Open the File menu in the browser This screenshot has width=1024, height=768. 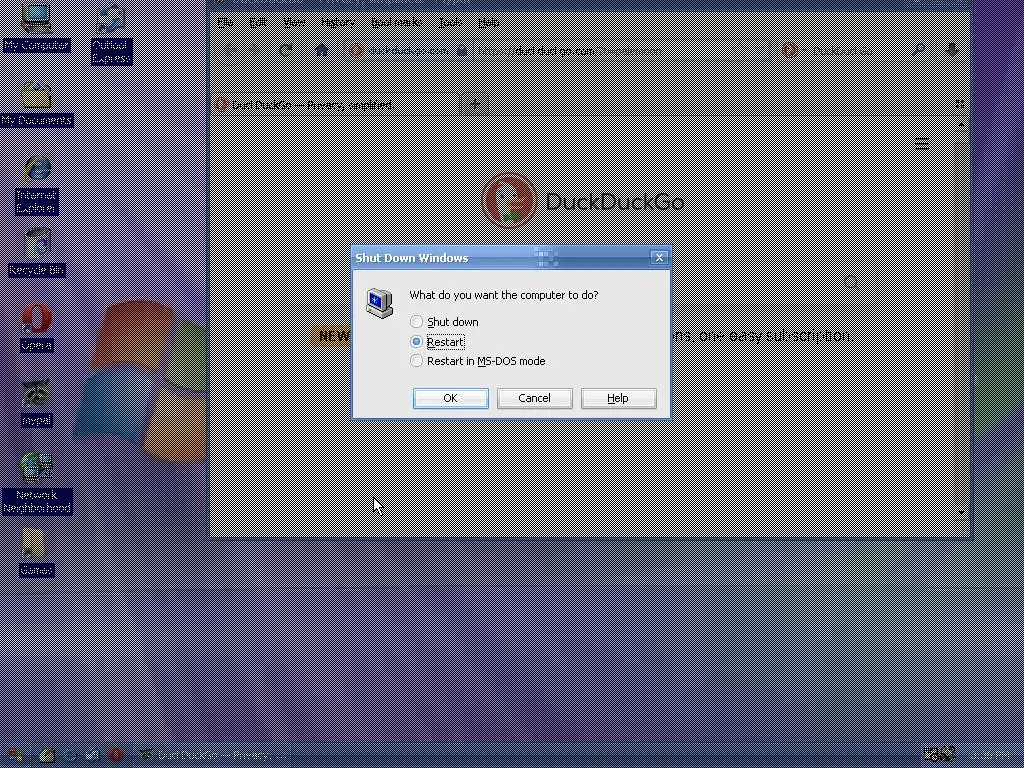[225, 22]
